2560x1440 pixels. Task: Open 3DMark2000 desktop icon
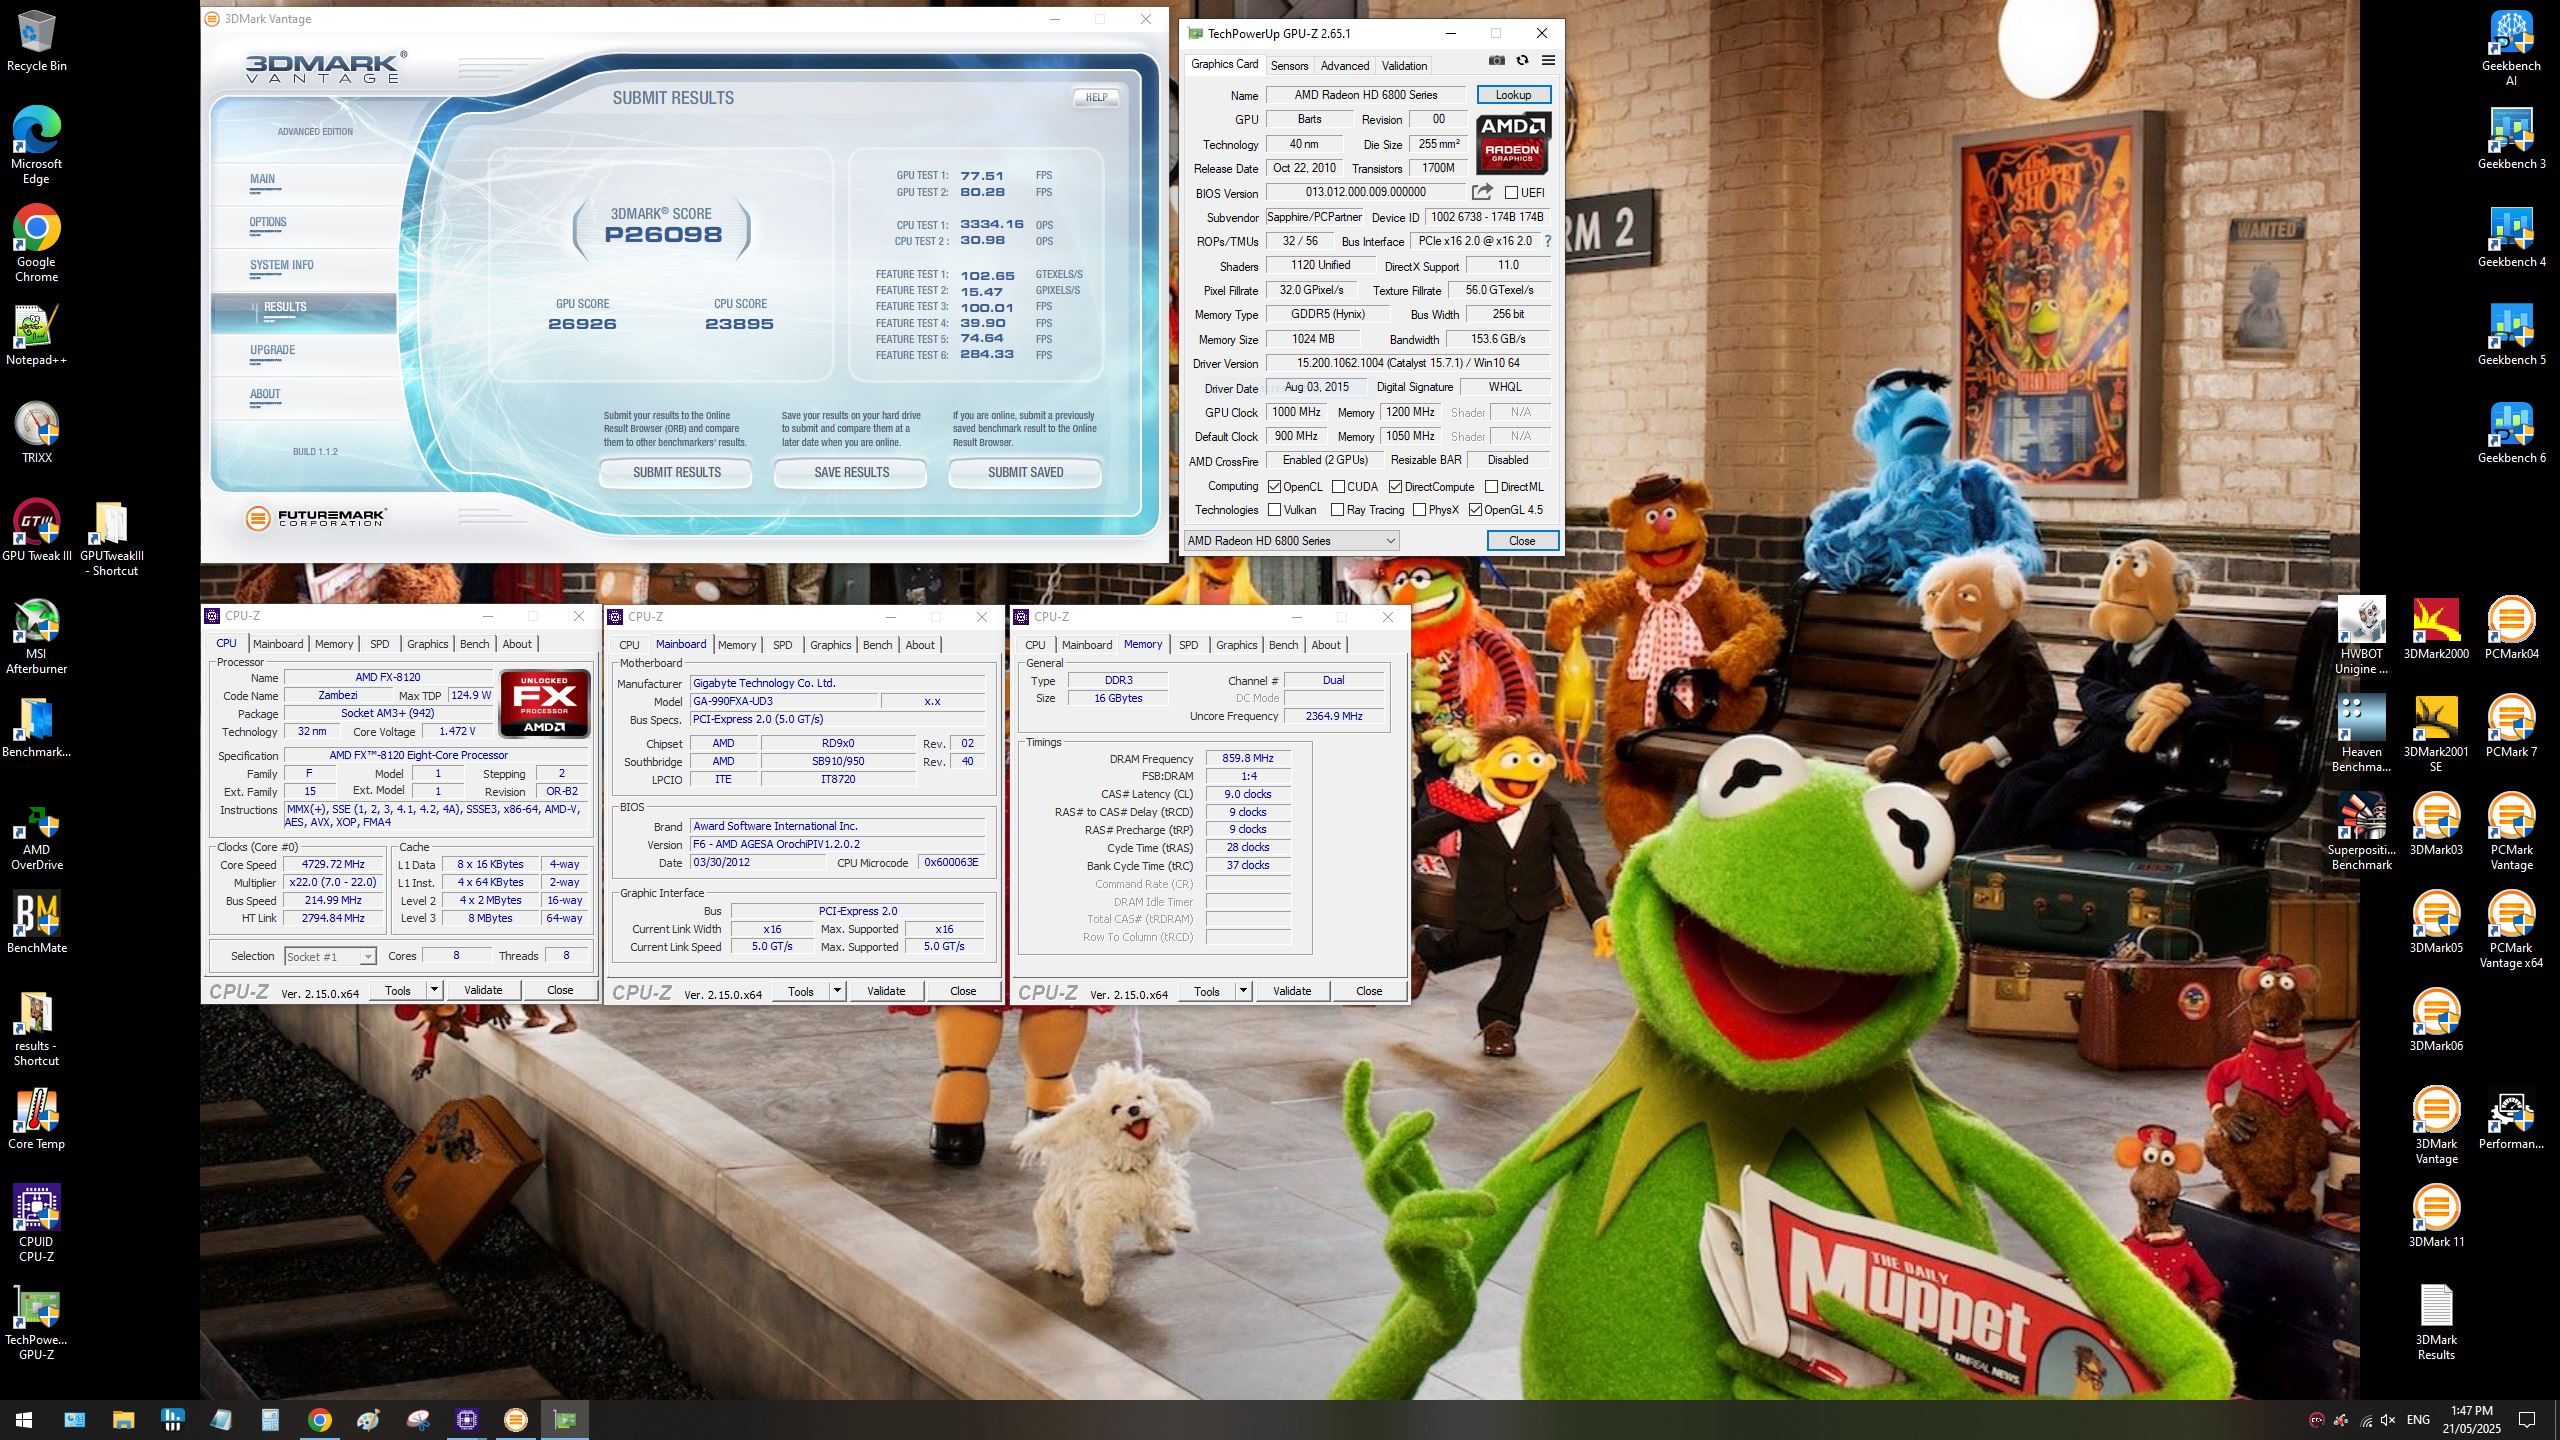(x=2436, y=629)
